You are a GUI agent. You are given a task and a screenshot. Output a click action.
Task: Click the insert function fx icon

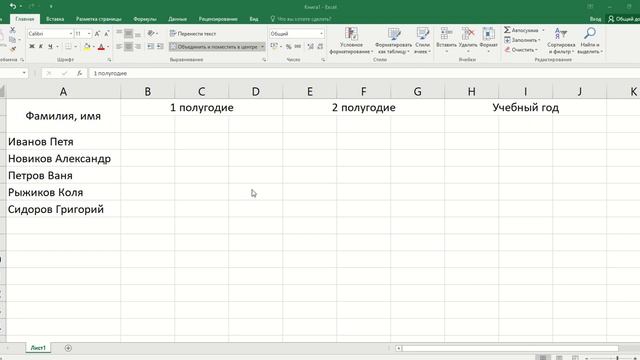[80, 73]
